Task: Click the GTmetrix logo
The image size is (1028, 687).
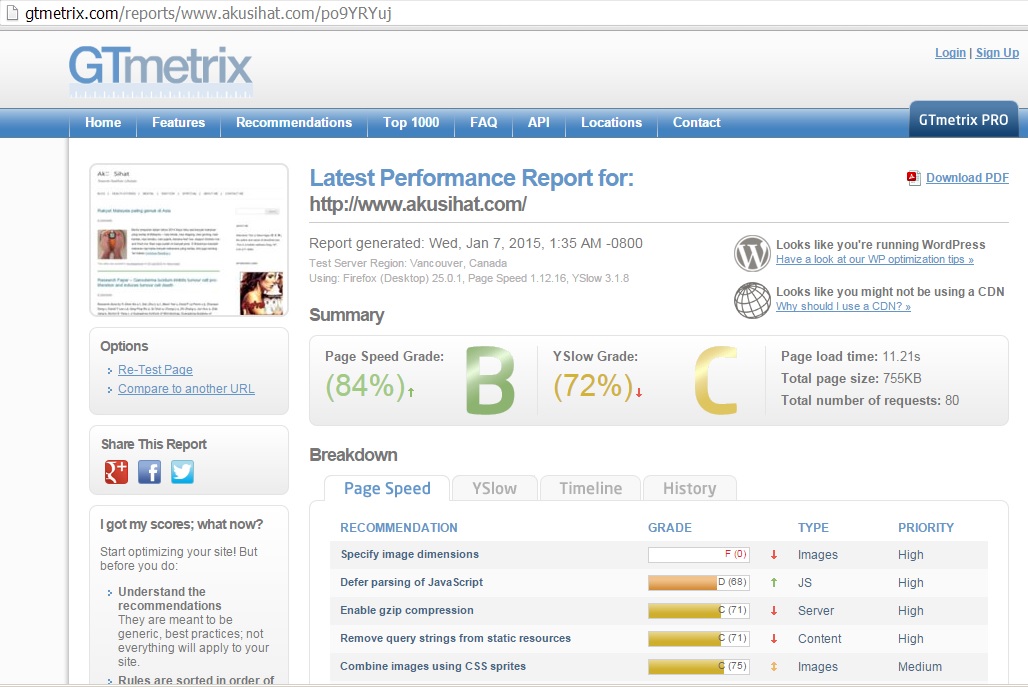Action: click(161, 71)
